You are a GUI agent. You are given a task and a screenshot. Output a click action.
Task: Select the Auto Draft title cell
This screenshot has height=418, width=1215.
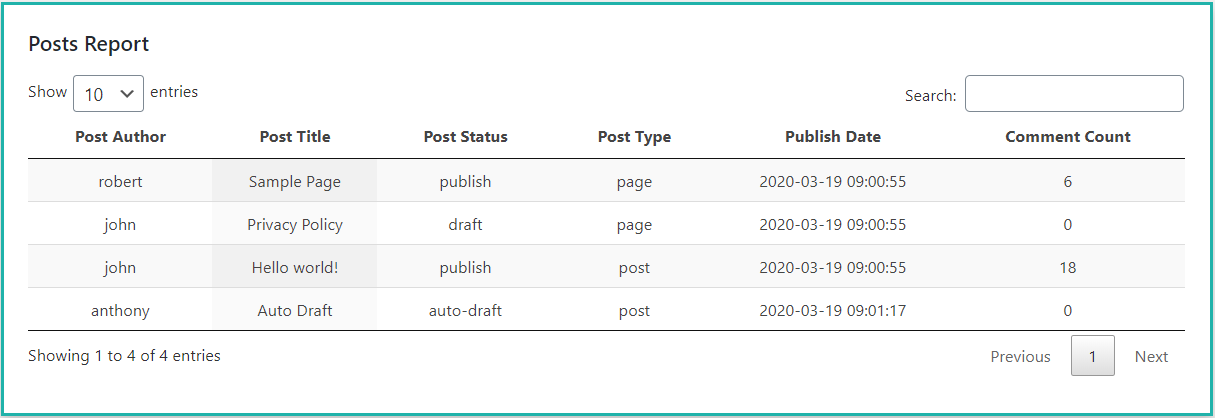point(295,310)
